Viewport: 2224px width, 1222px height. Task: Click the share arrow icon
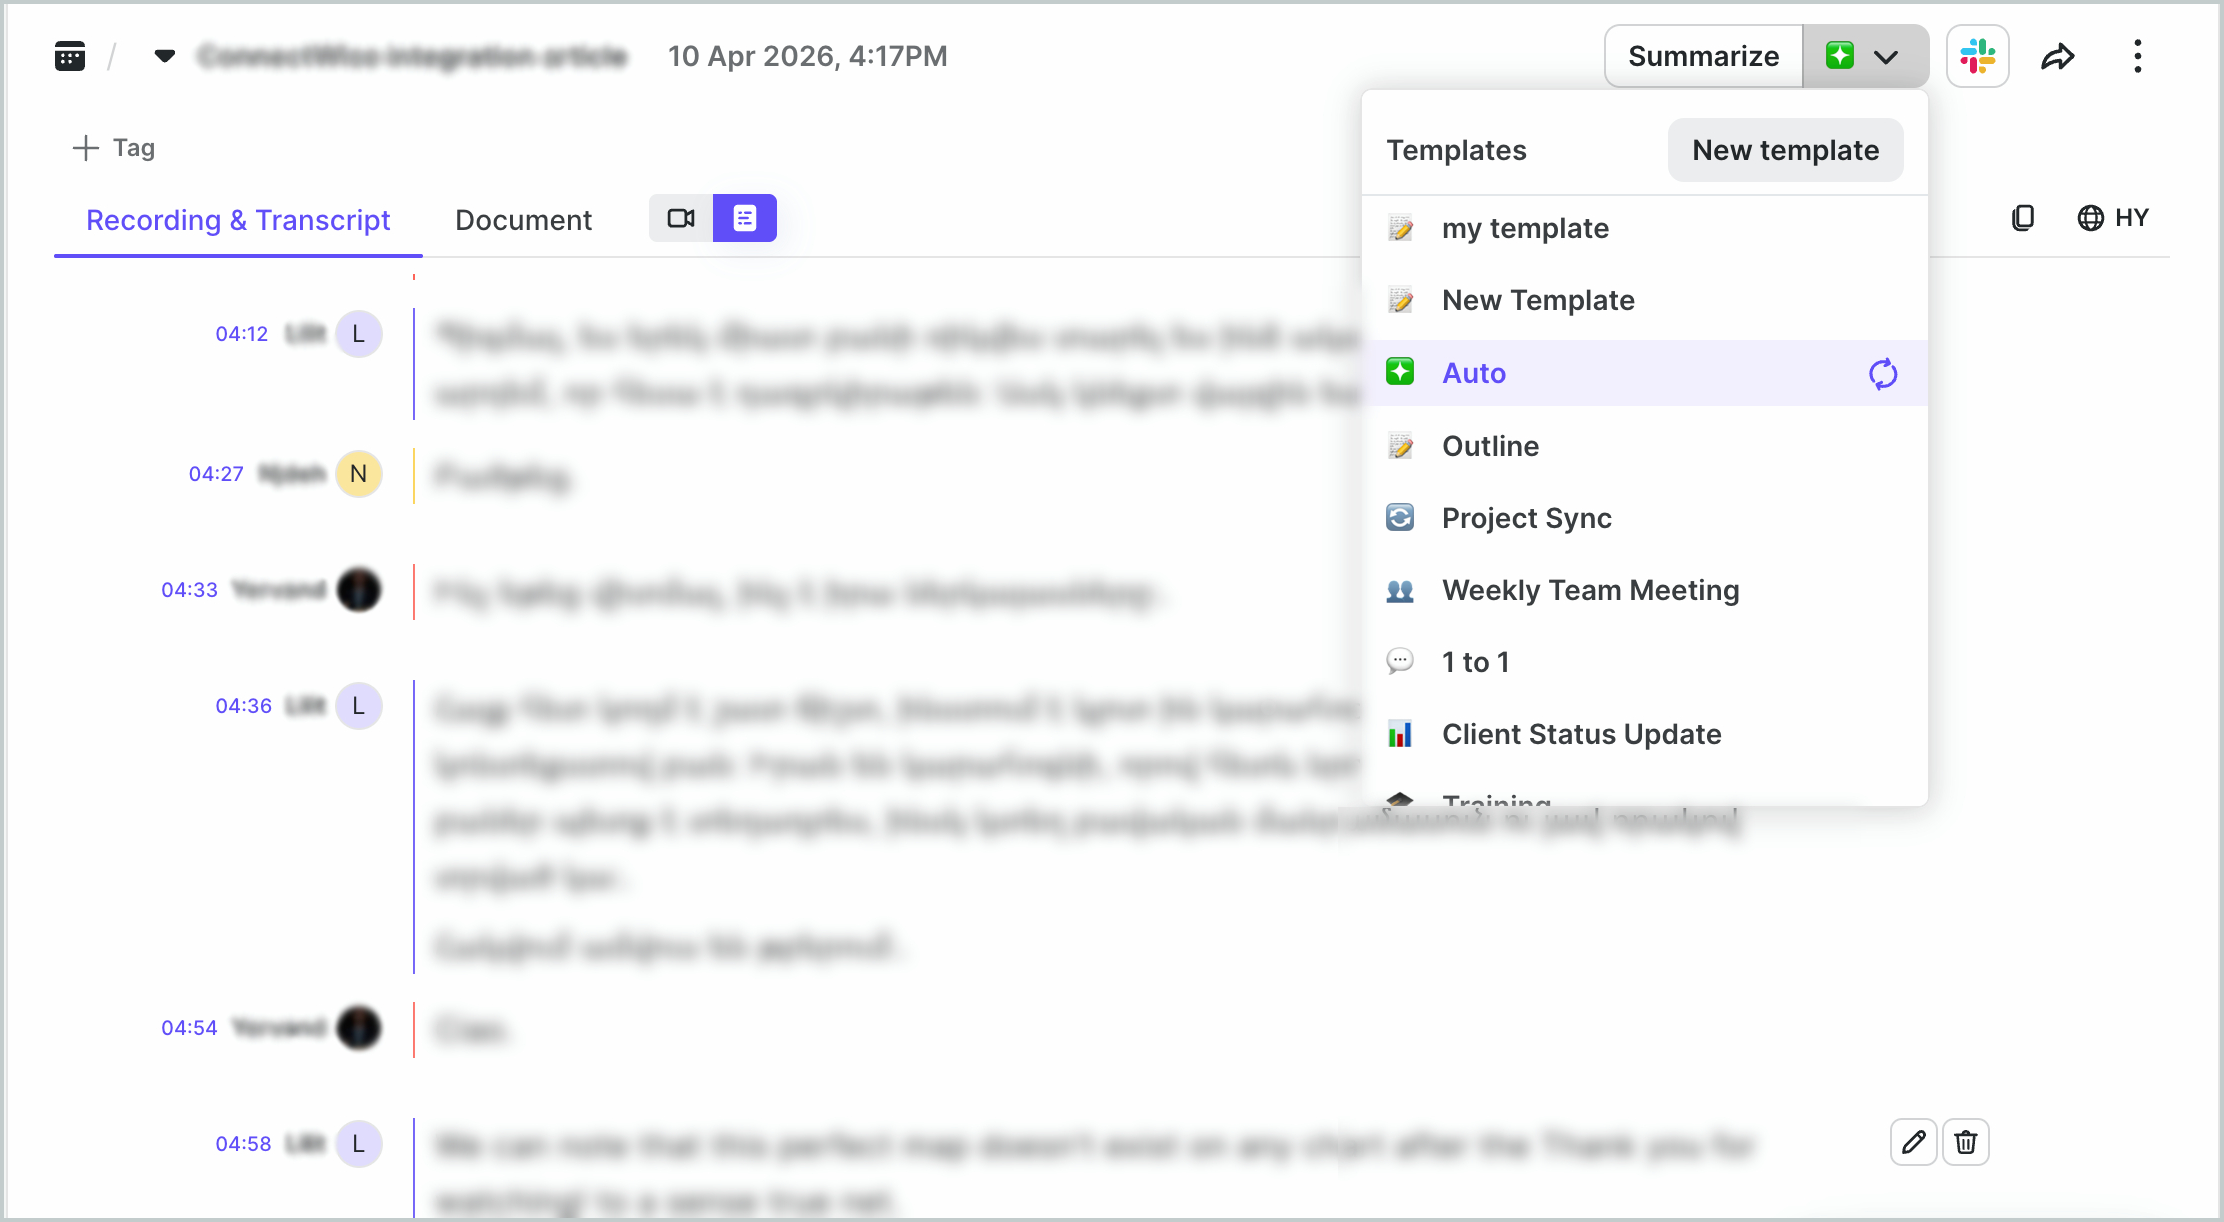2057,57
